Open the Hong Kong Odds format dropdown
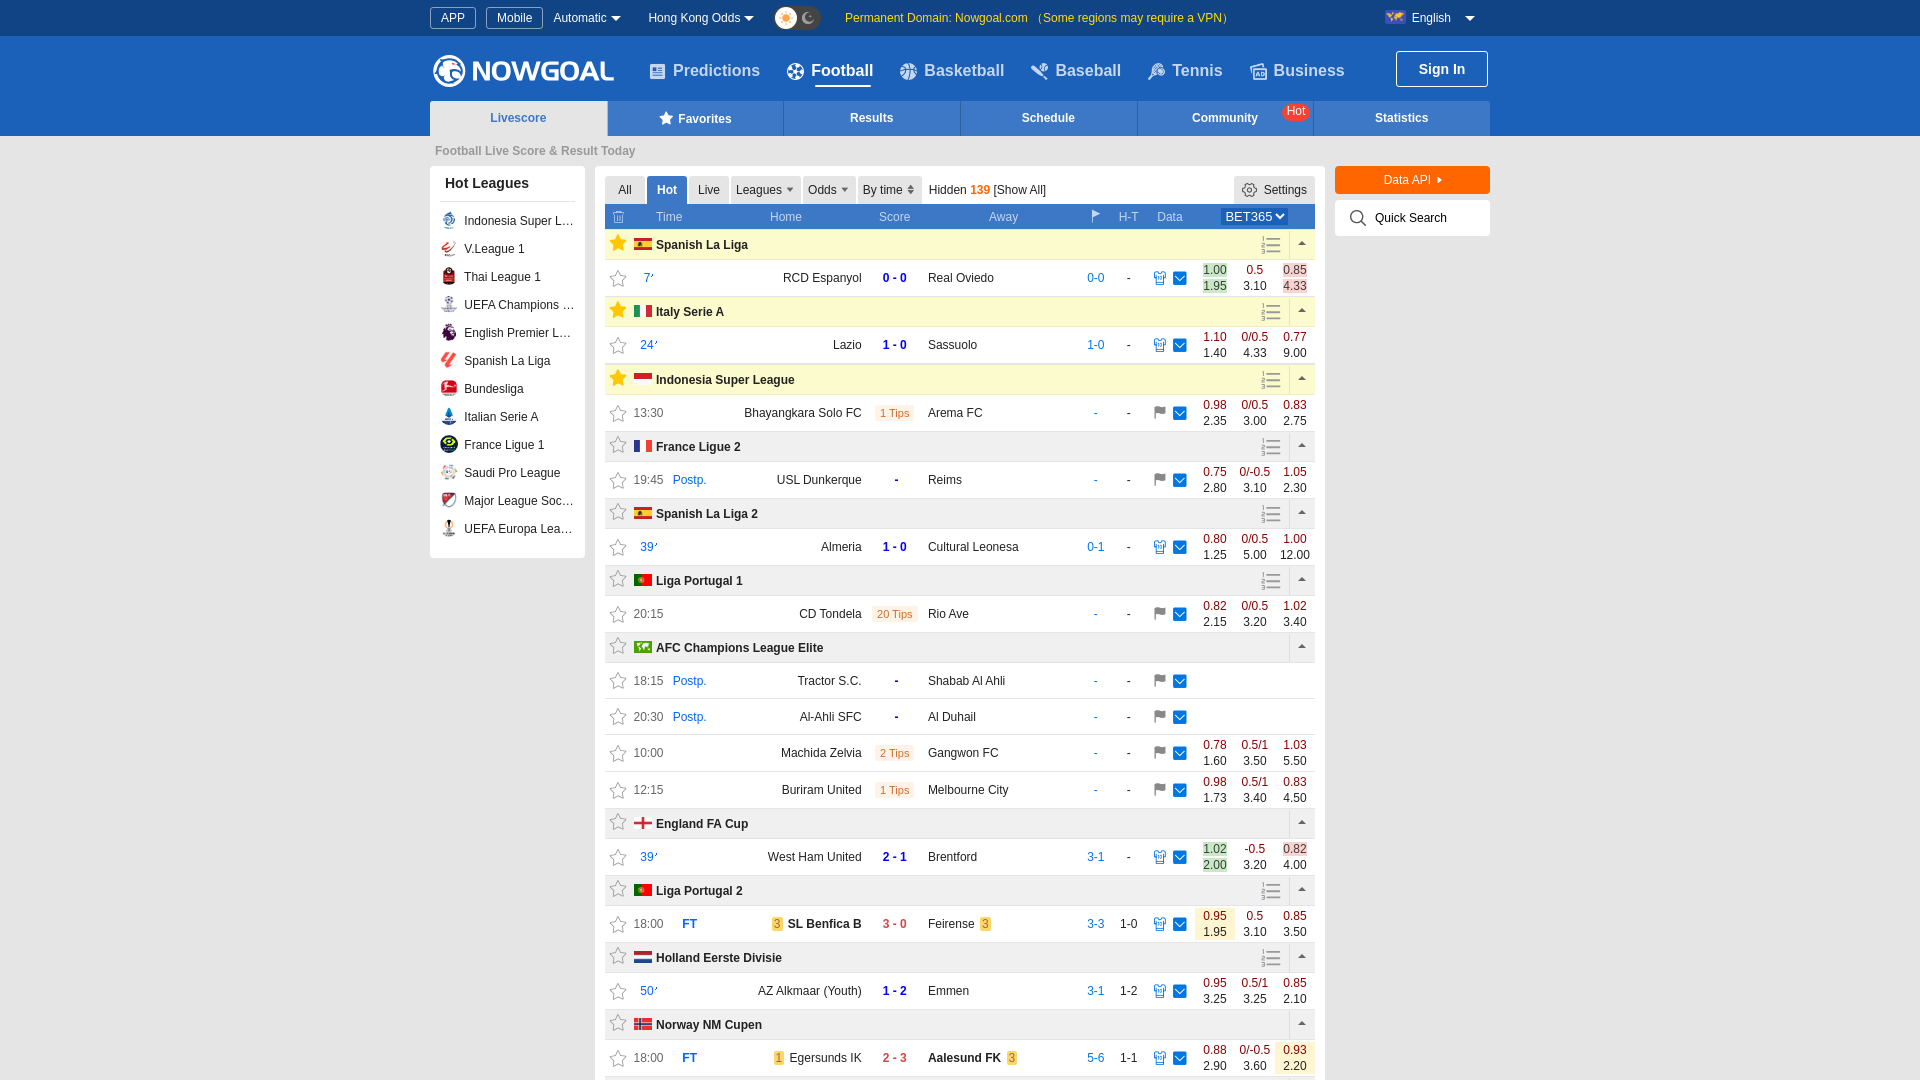Viewport: 1920px width, 1080px height. pos(701,18)
